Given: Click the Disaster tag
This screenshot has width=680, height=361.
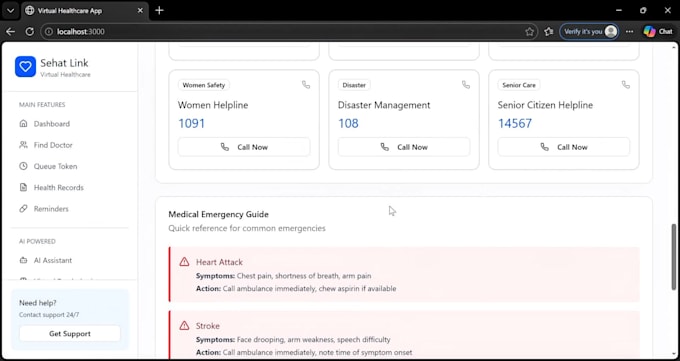Looking at the screenshot, I should (354, 85).
